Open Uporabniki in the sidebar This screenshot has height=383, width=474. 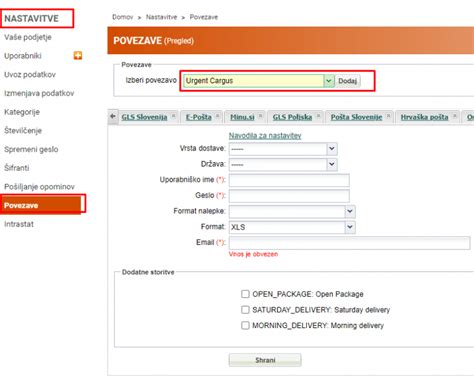(23, 56)
